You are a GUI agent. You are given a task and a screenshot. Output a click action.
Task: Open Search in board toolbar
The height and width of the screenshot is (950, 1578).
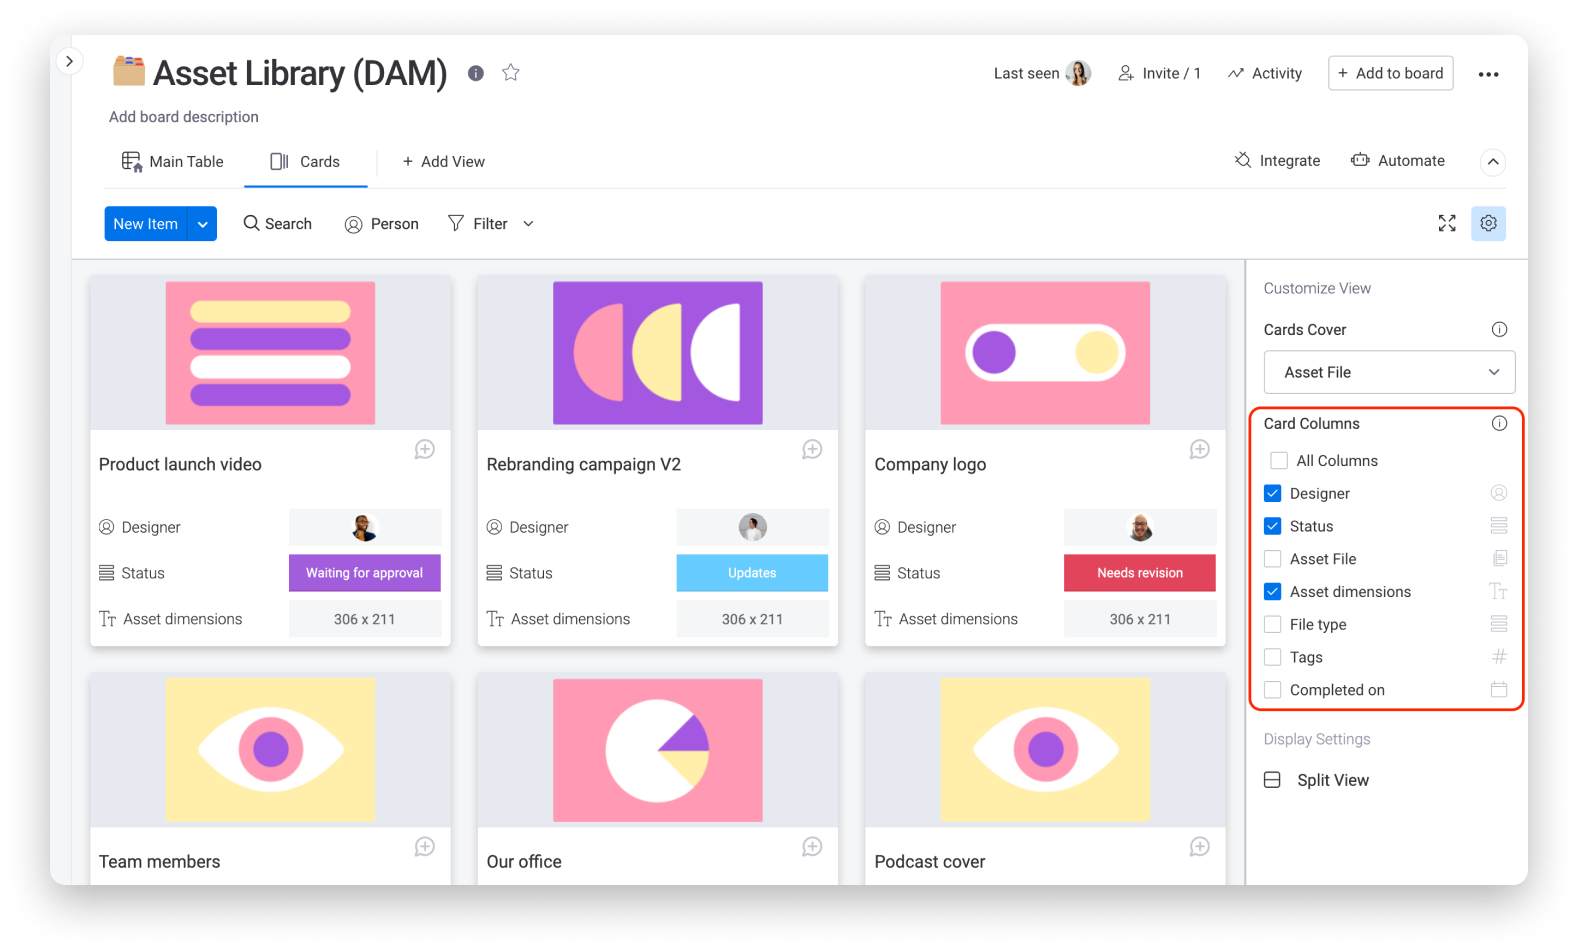coord(278,224)
